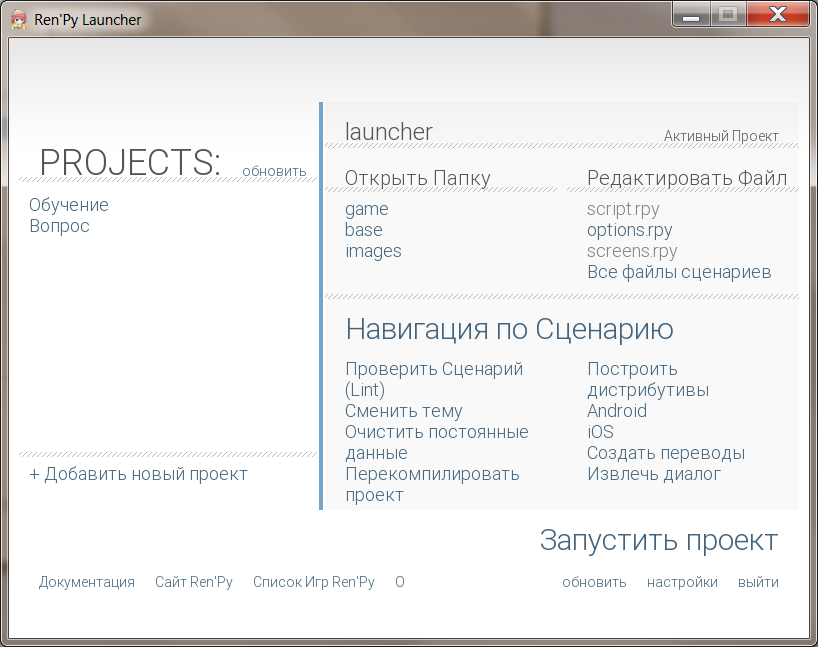The image size is (818, 647).
Task: Click Перекомпилировать проект
Action: tap(432, 484)
